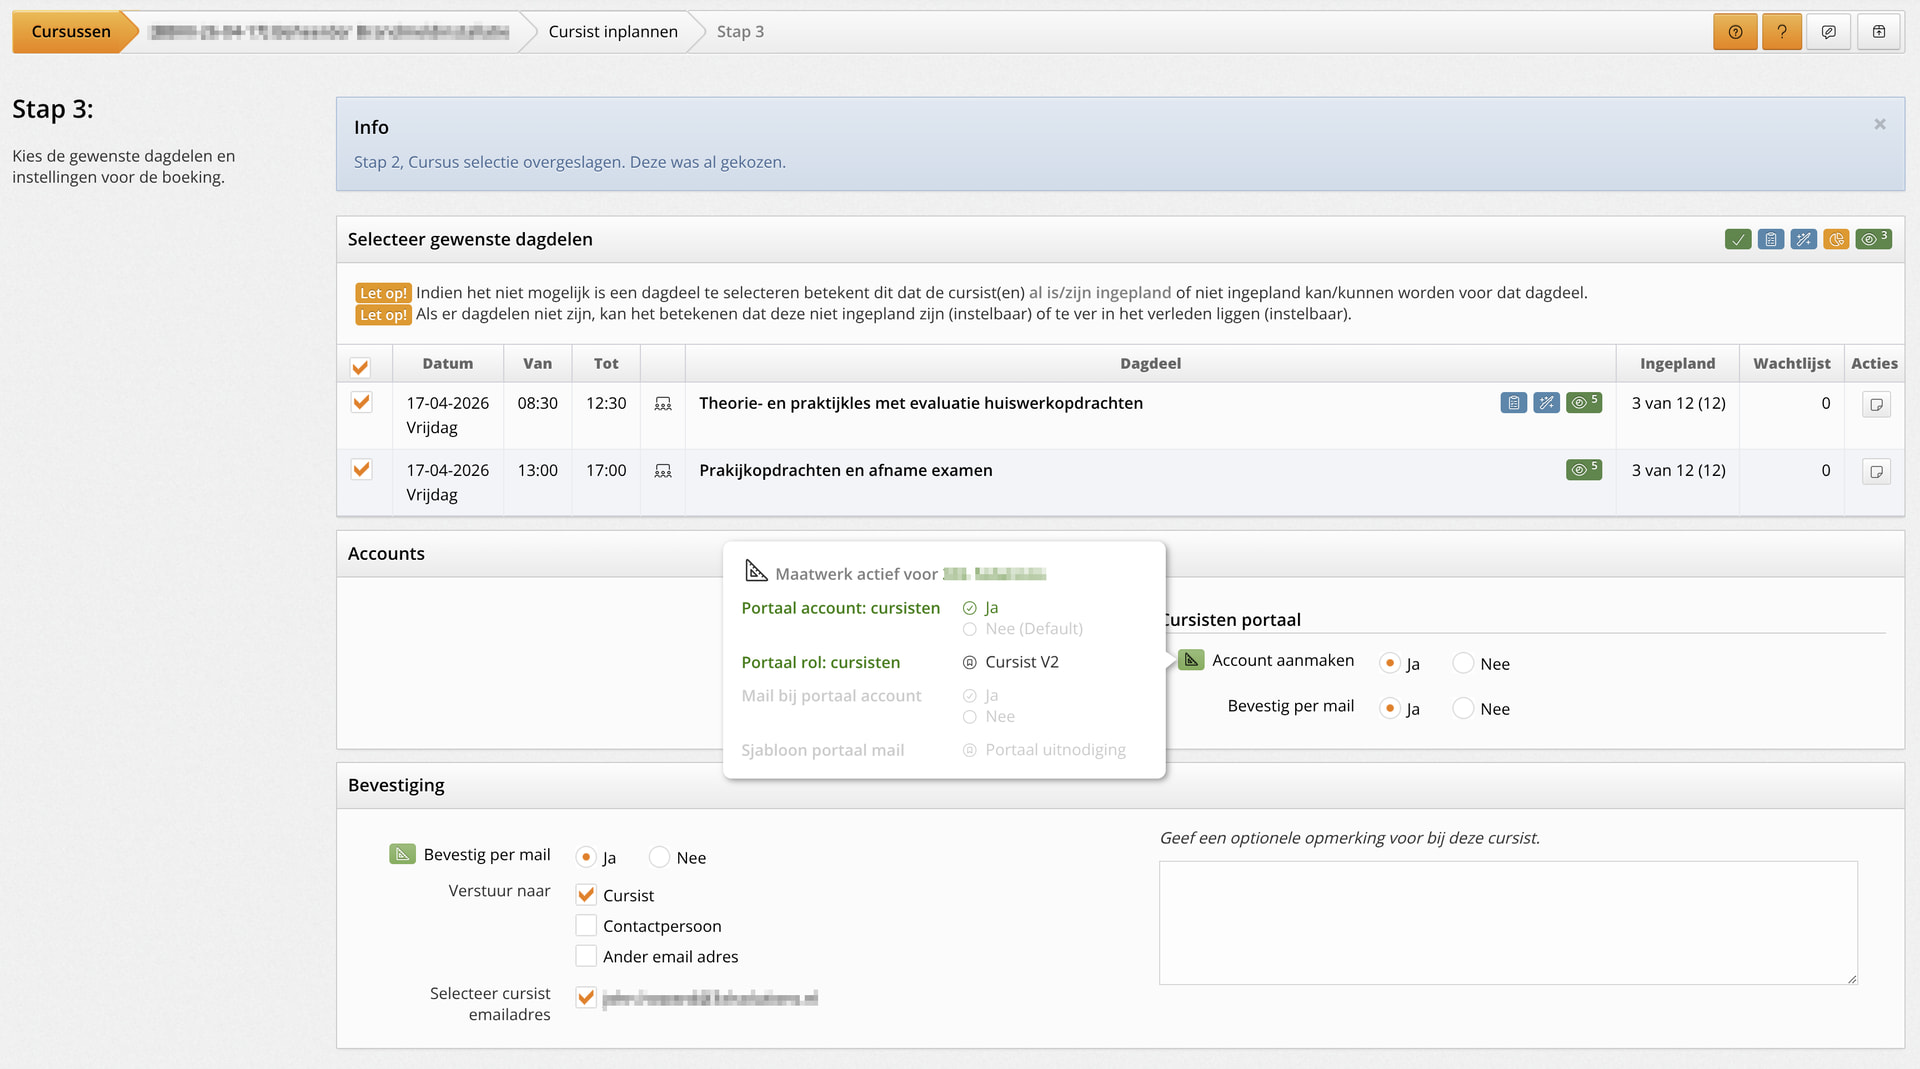
Task: Toggle the select-all dagdelen header checkbox
Action: [x=361, y=367]
